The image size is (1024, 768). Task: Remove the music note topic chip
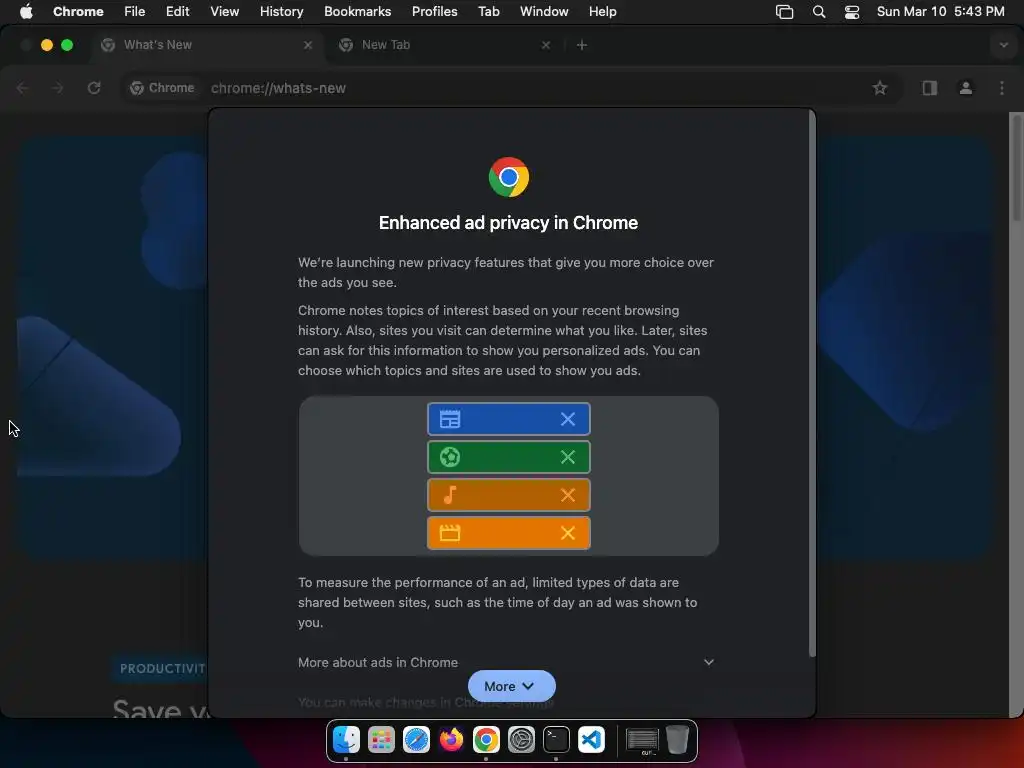(568, 495)
